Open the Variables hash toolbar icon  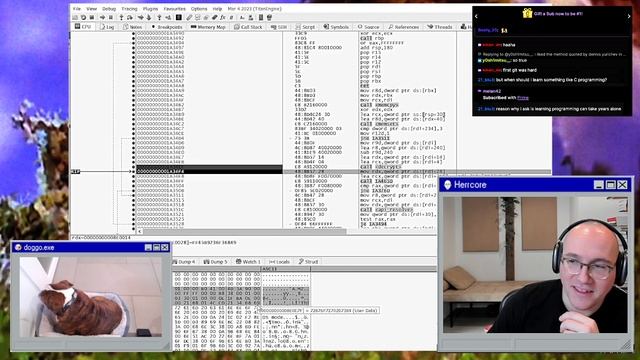[x=231, y=18]
